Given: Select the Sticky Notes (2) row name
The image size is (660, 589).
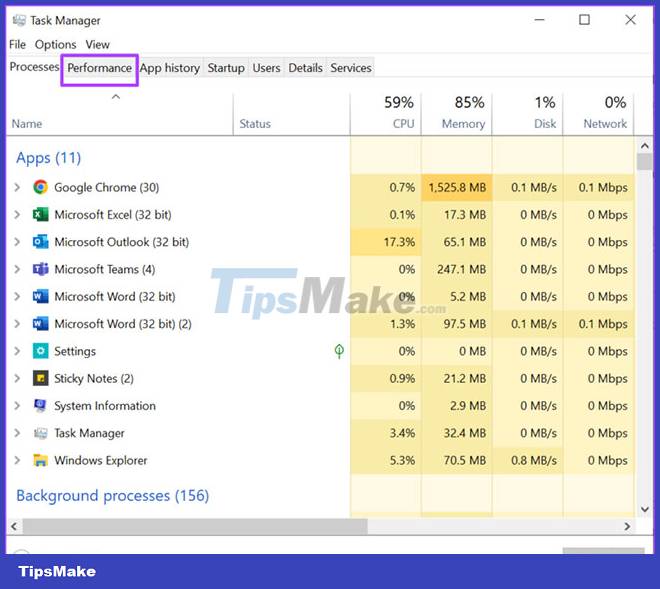Looking at the screenshot, I should tap(94, 378).
